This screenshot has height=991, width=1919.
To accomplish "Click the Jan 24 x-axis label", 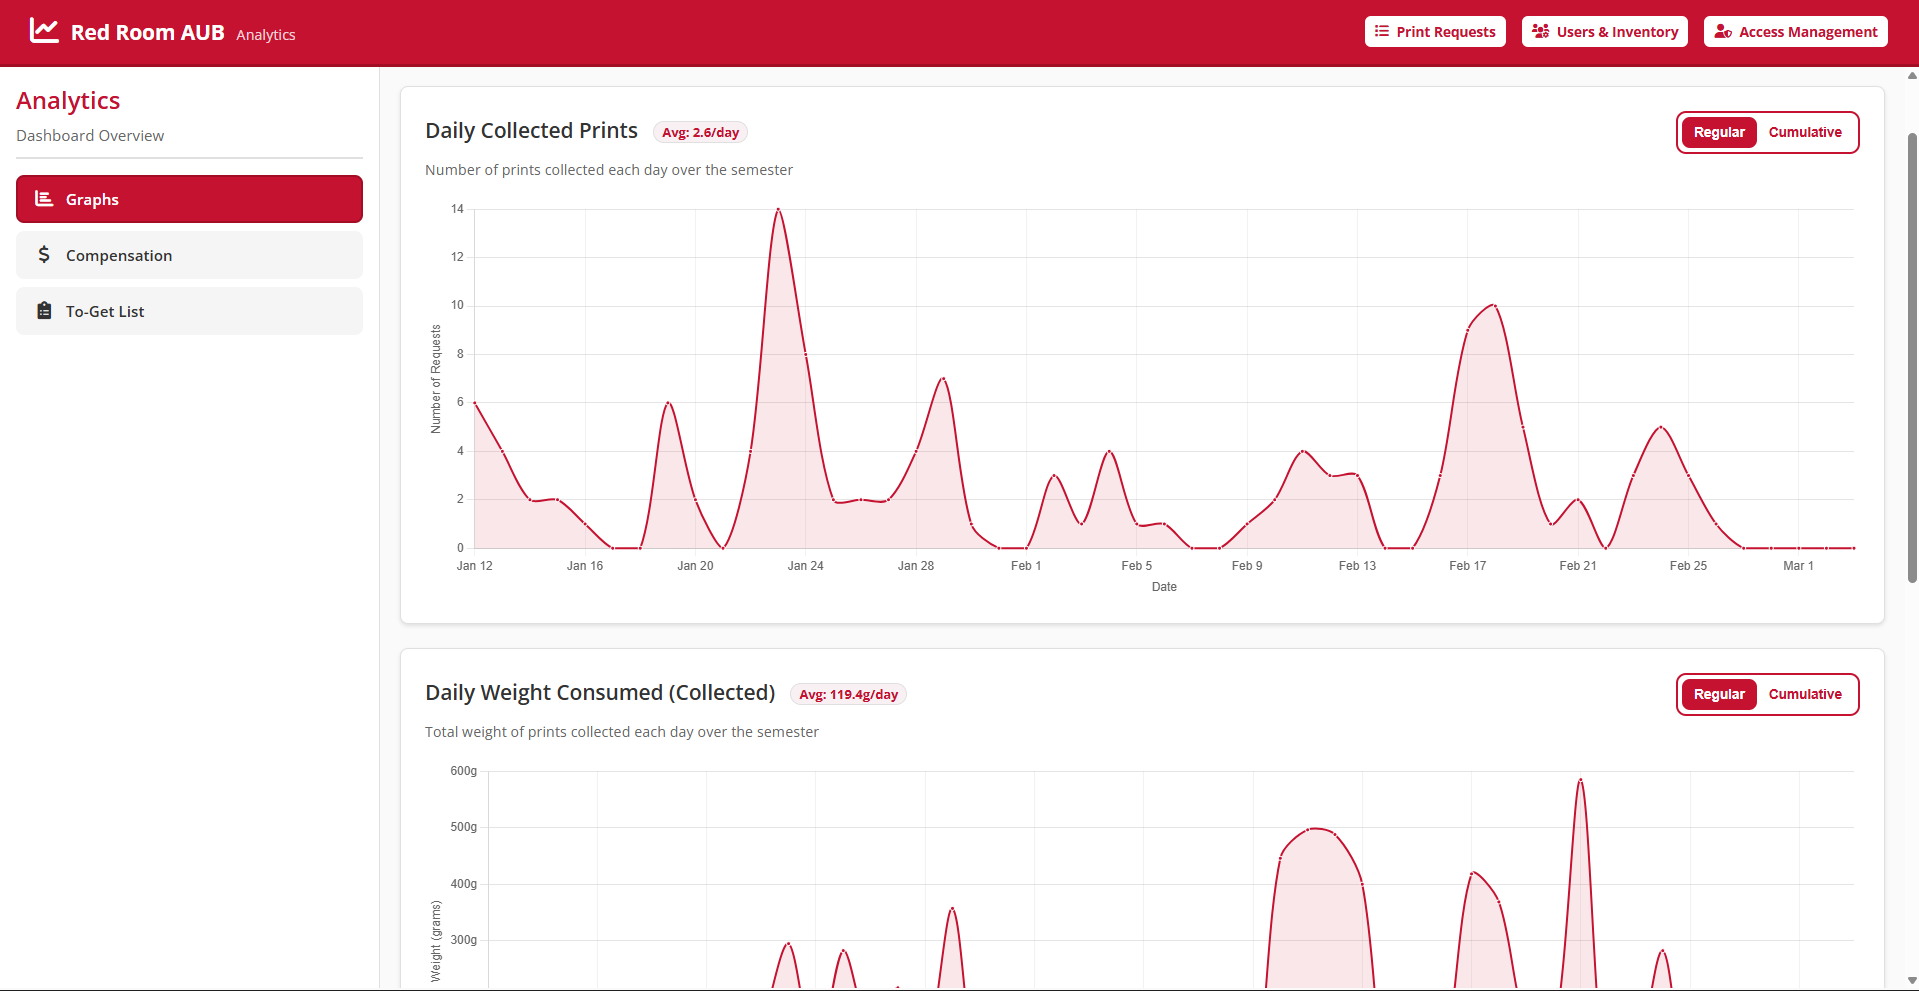I will point(805,566).
